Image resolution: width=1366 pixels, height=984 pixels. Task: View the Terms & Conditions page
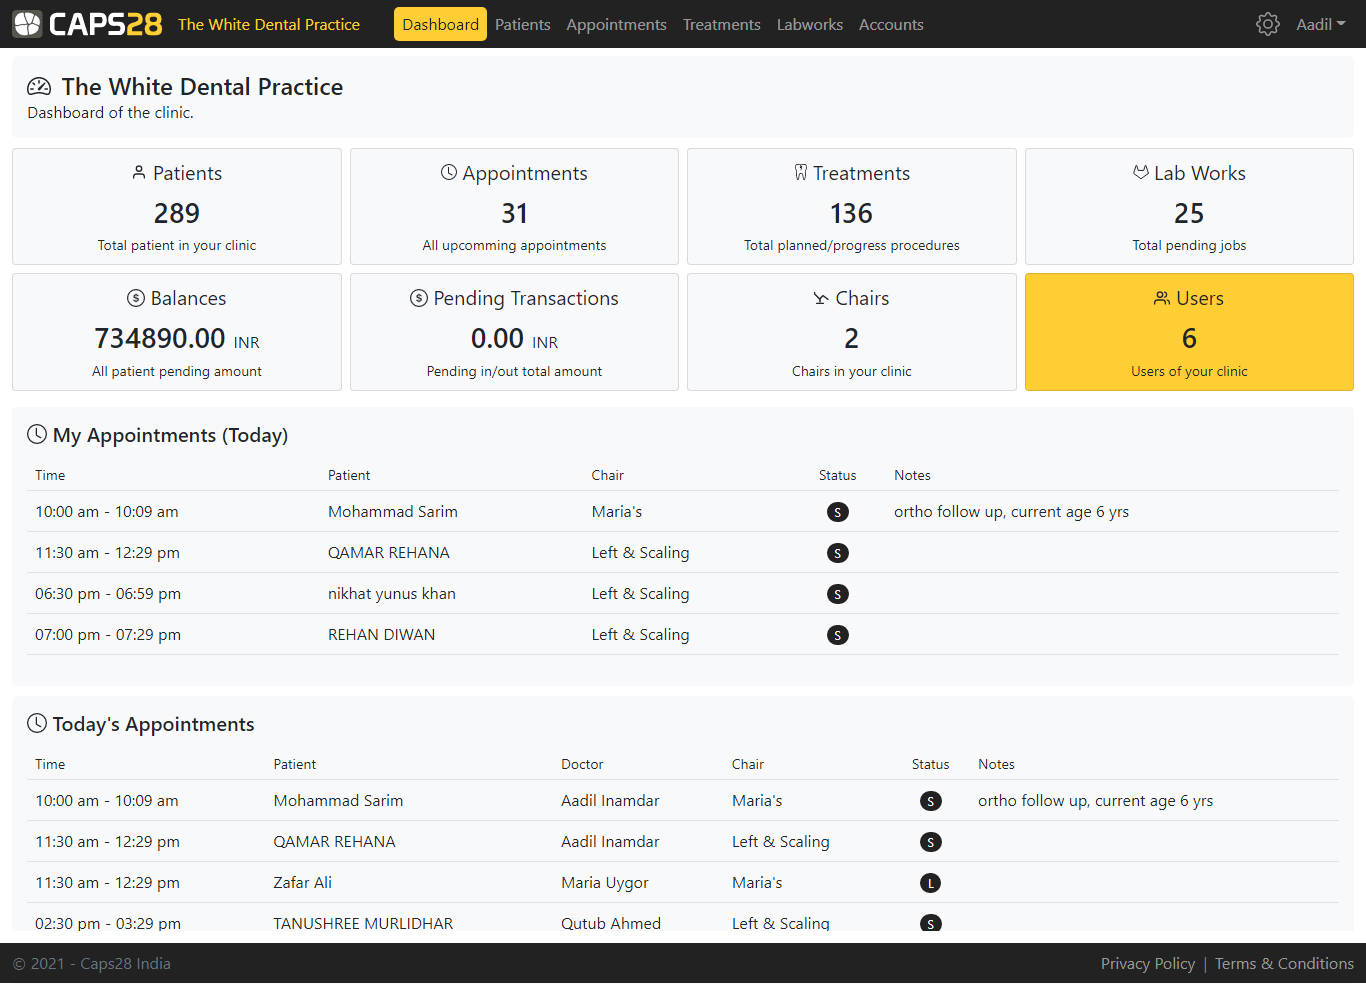click(x=1284, y=963)
